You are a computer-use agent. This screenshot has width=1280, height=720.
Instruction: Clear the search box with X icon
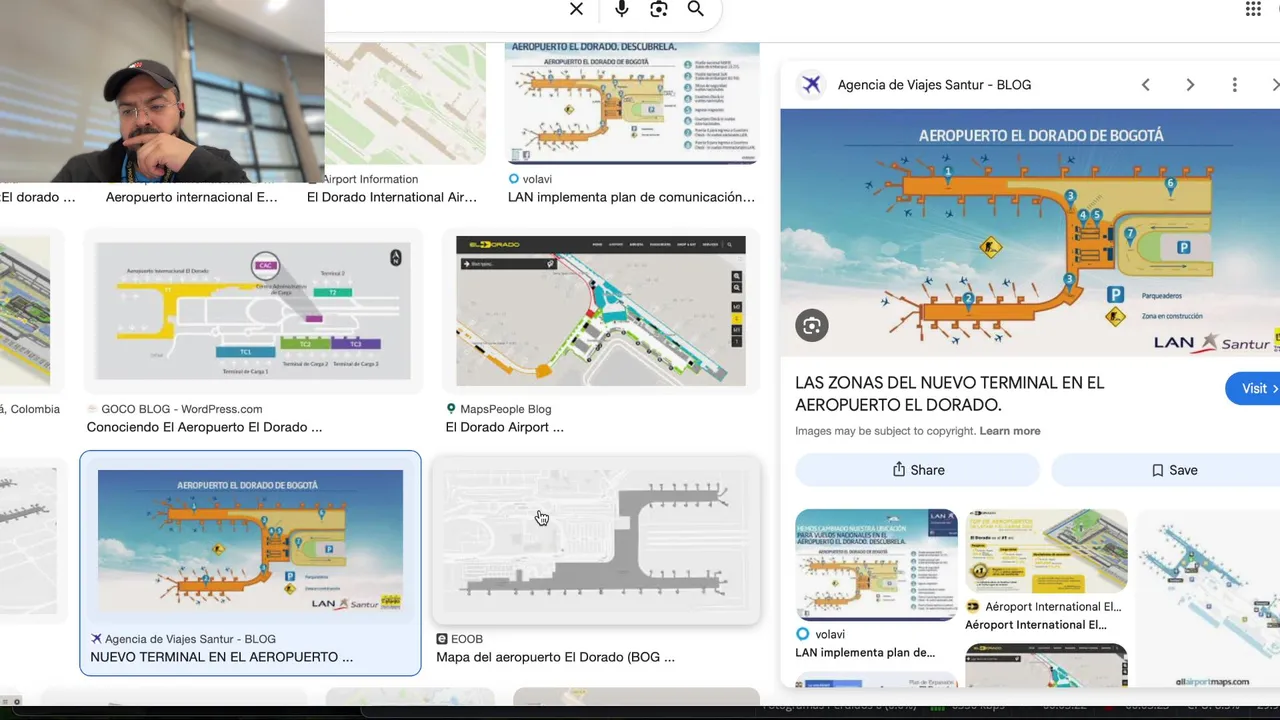(x=576, y=9)
